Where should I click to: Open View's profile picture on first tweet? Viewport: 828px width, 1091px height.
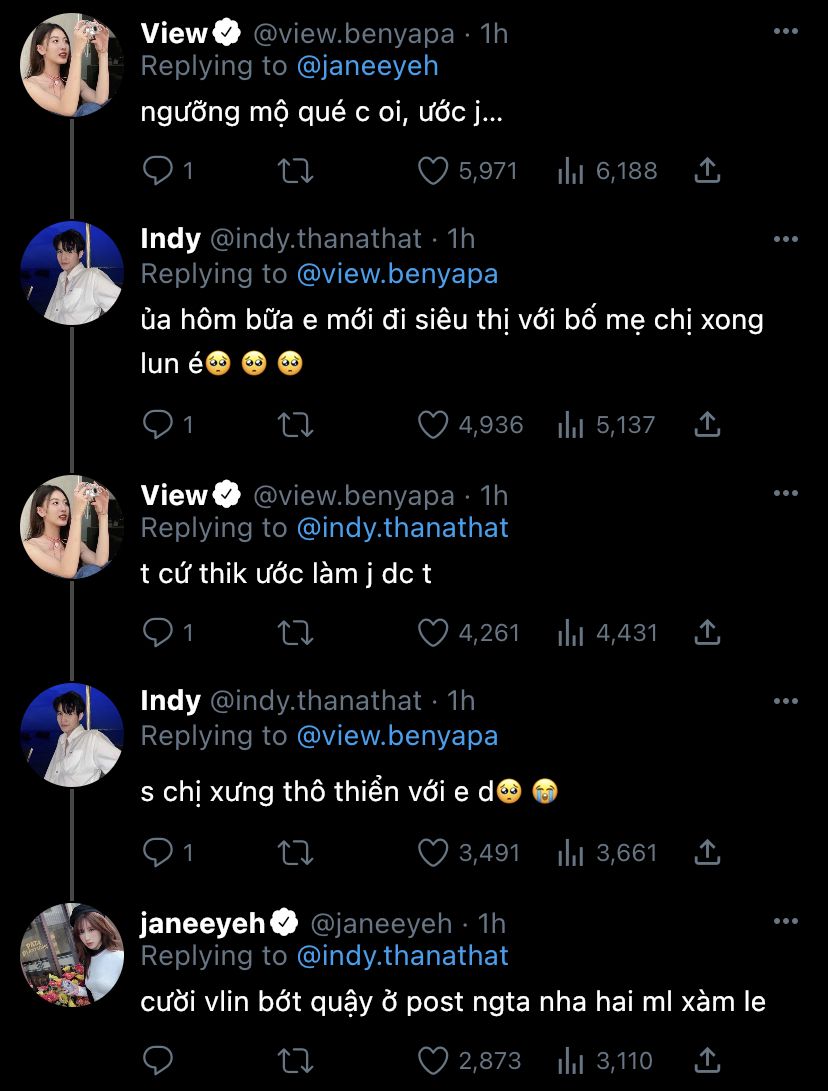[72, 65]
